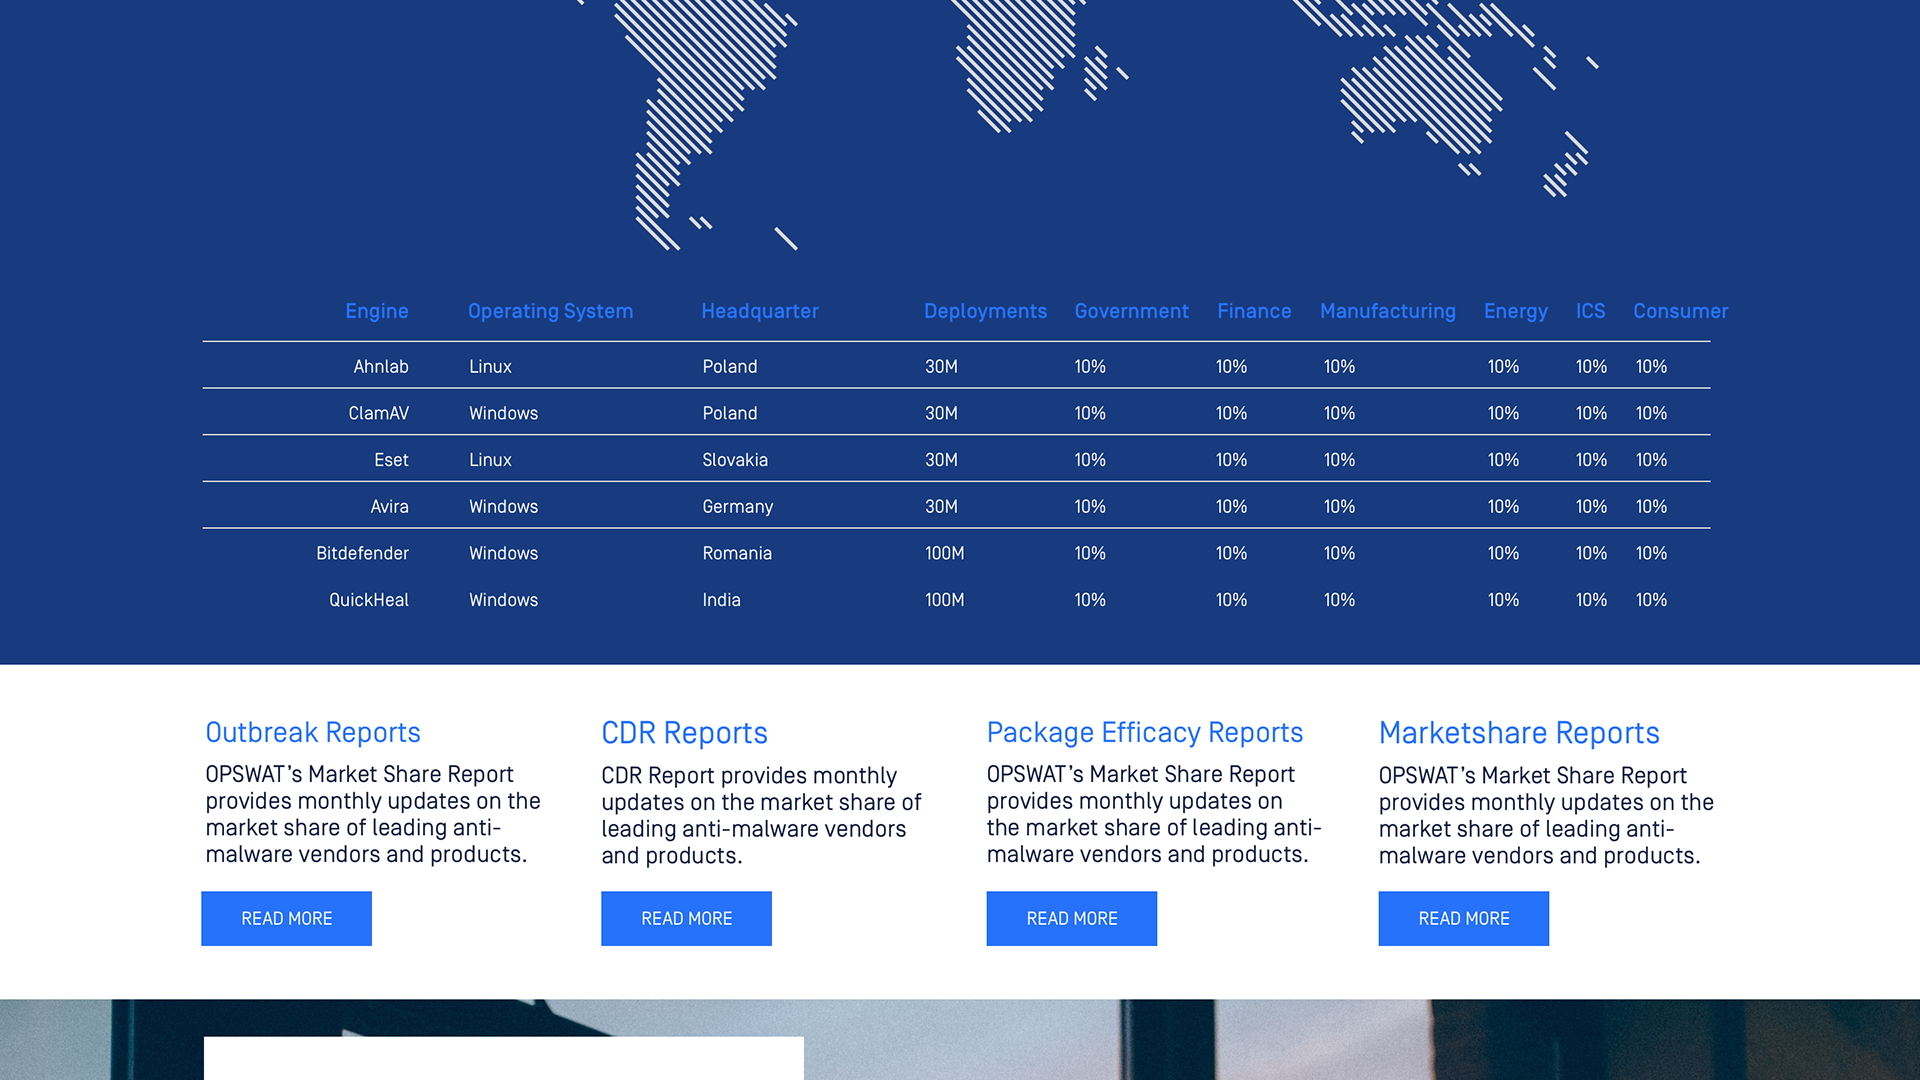Click Read More under CDR Reports
Viewport: 1920px width, 1080px height.
(686, 918)
